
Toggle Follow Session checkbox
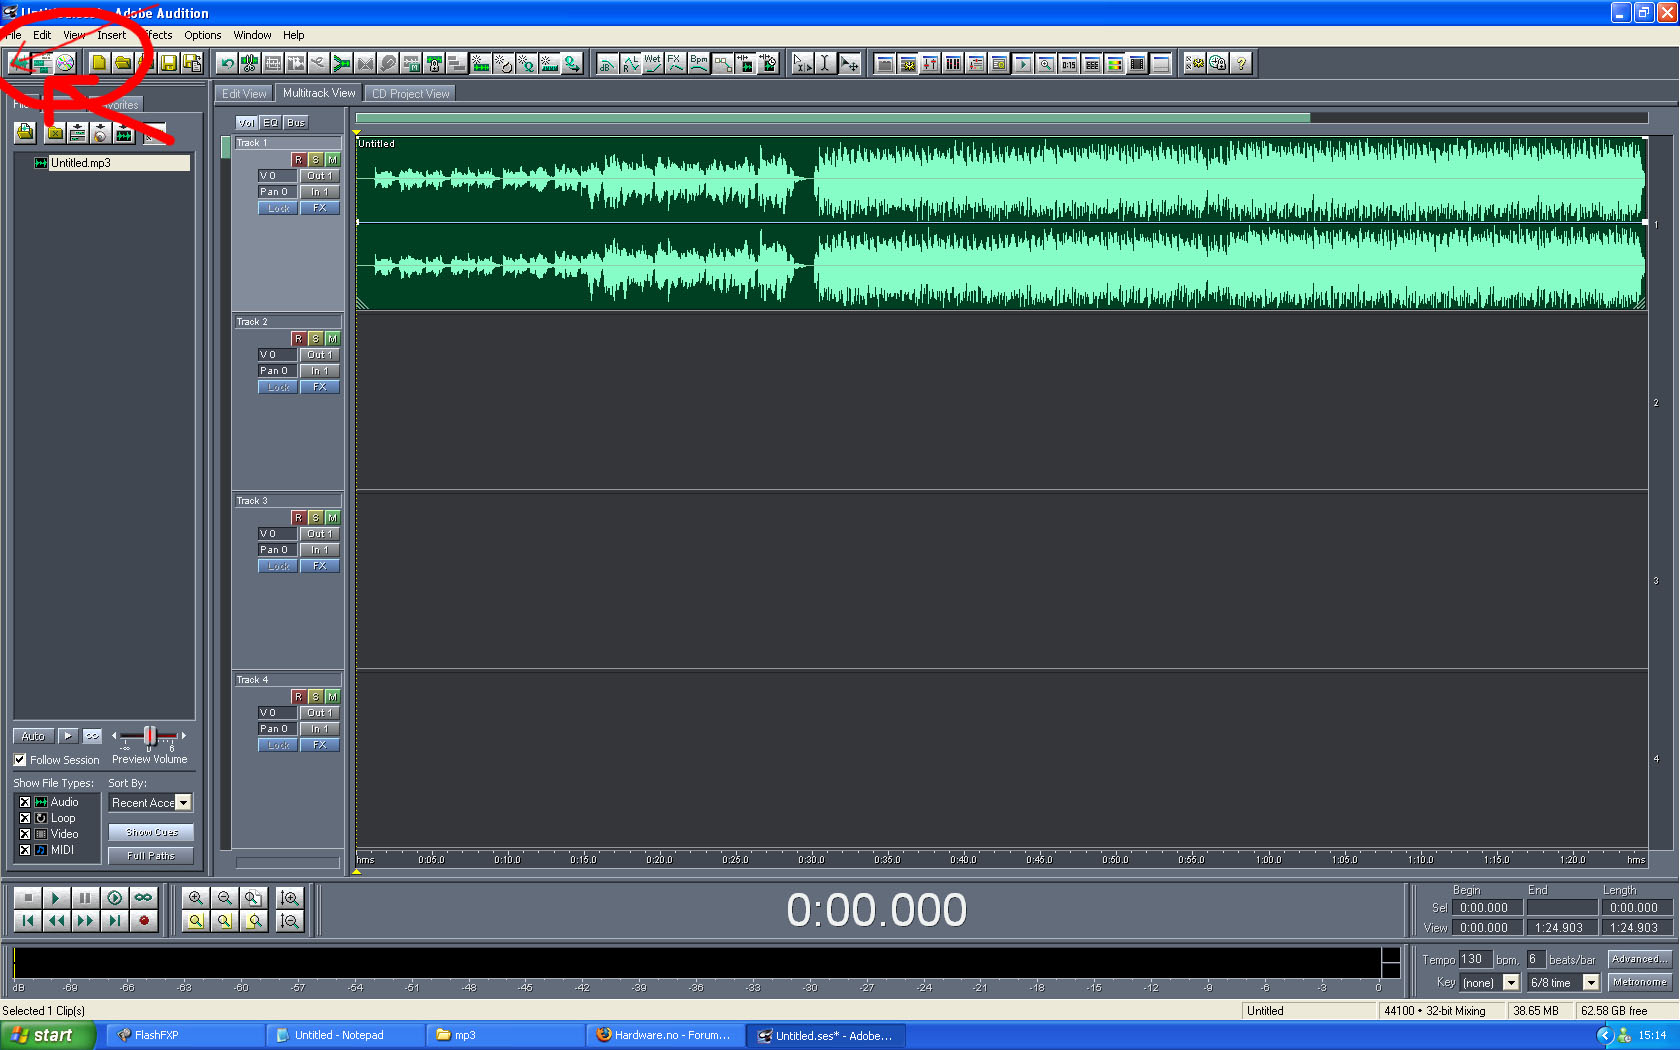(x=20, y=760)
